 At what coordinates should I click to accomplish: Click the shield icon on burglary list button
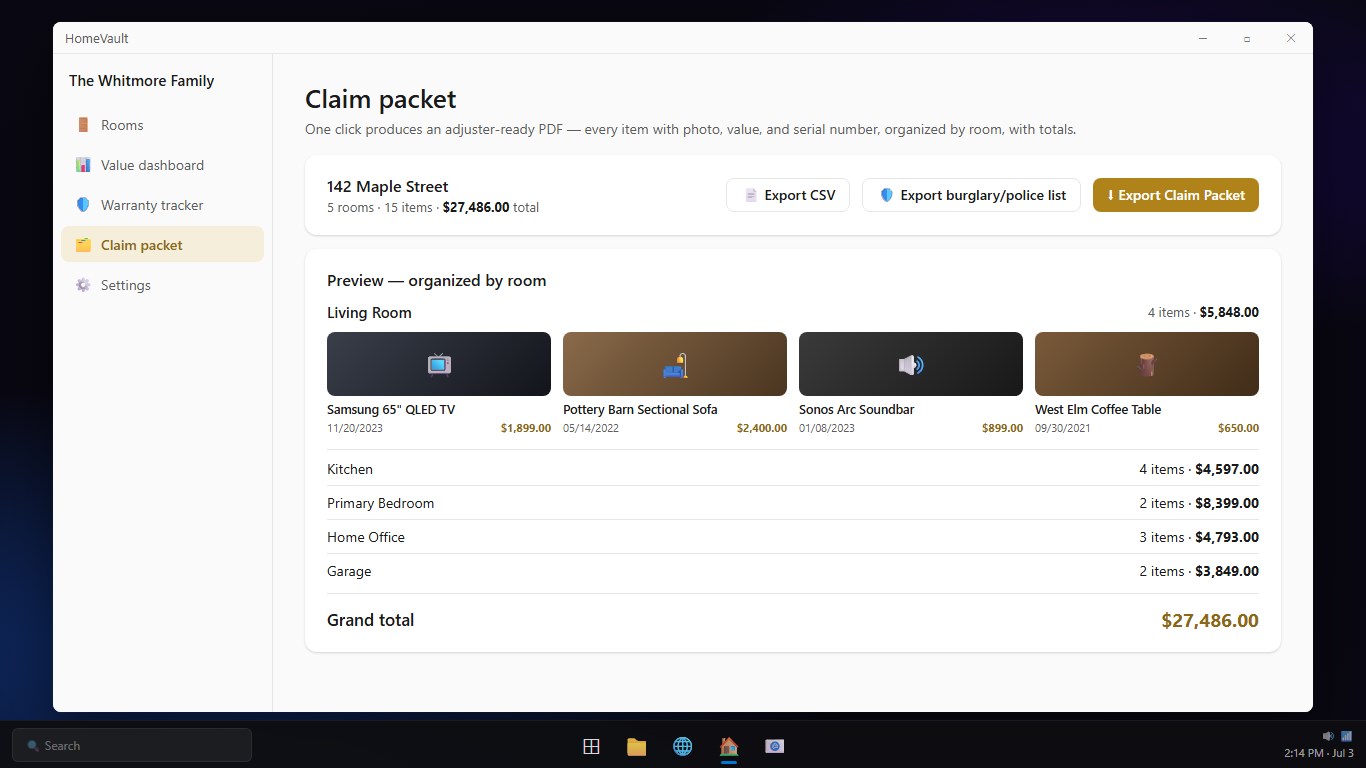coord(886,195)
